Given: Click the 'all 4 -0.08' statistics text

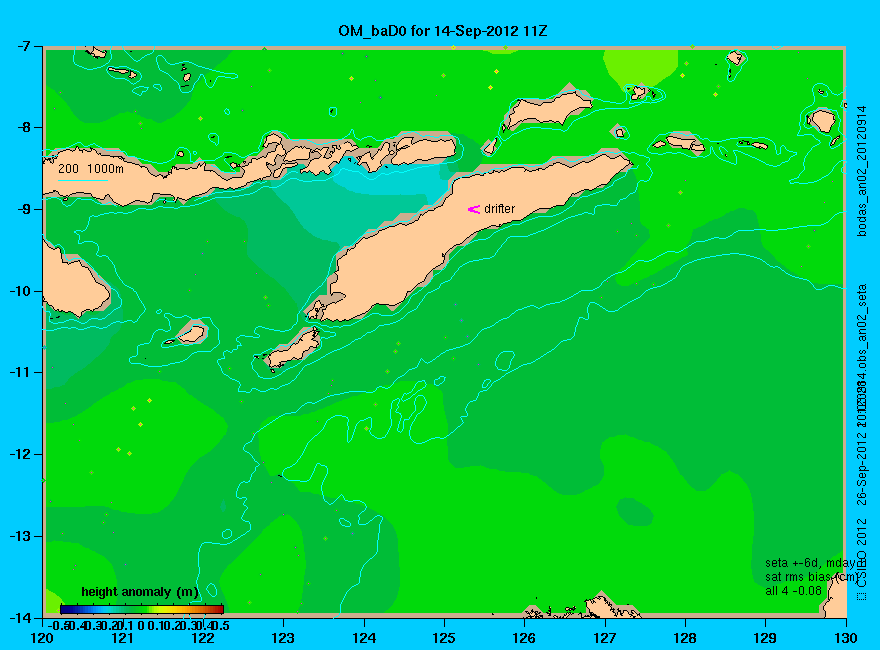Looking at the screenshot, I should pyautogui.click(x=793, y=591).
